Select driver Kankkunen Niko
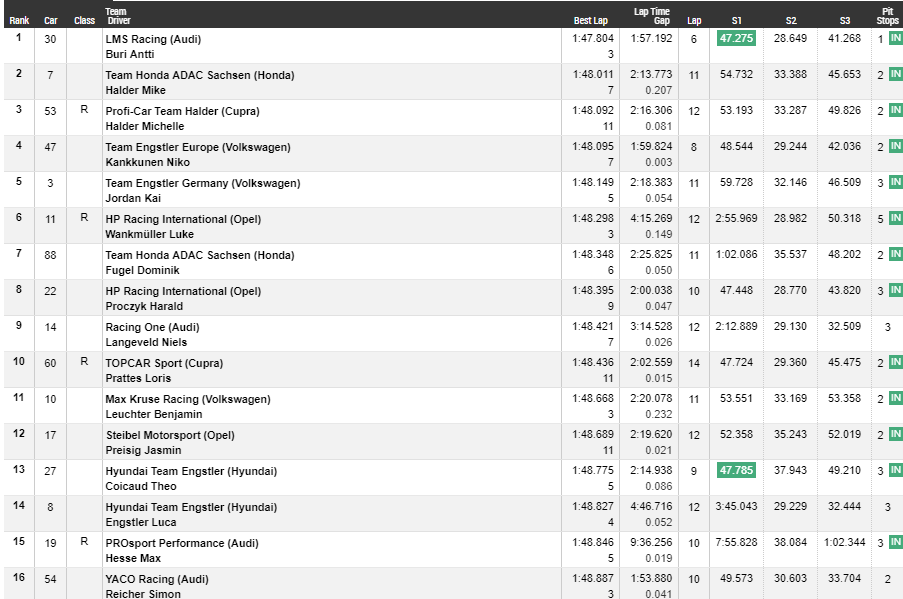This screenshot has width=903, height=599. click(147, 162)
